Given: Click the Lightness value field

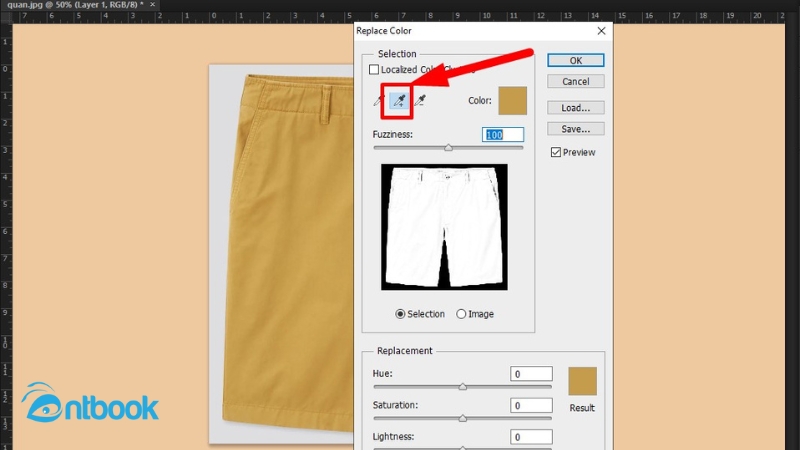Looking at the screenshot, I should point(531,437).
